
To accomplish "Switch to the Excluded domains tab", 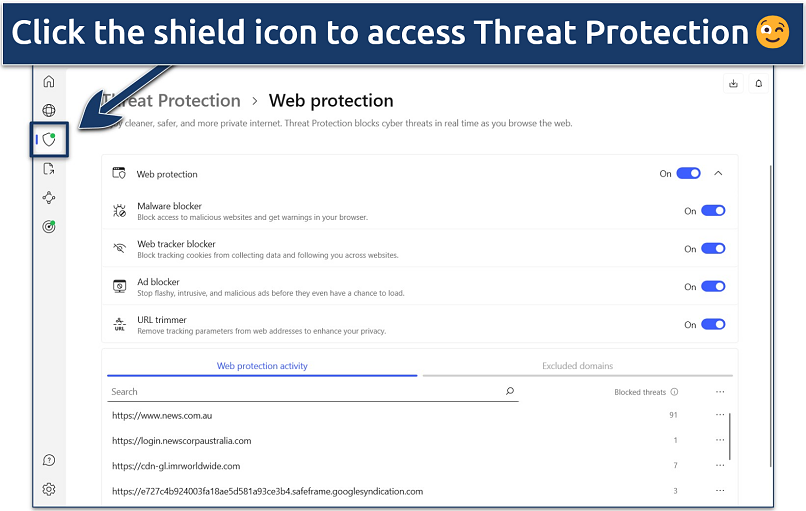I will click(x=577, y=366).
